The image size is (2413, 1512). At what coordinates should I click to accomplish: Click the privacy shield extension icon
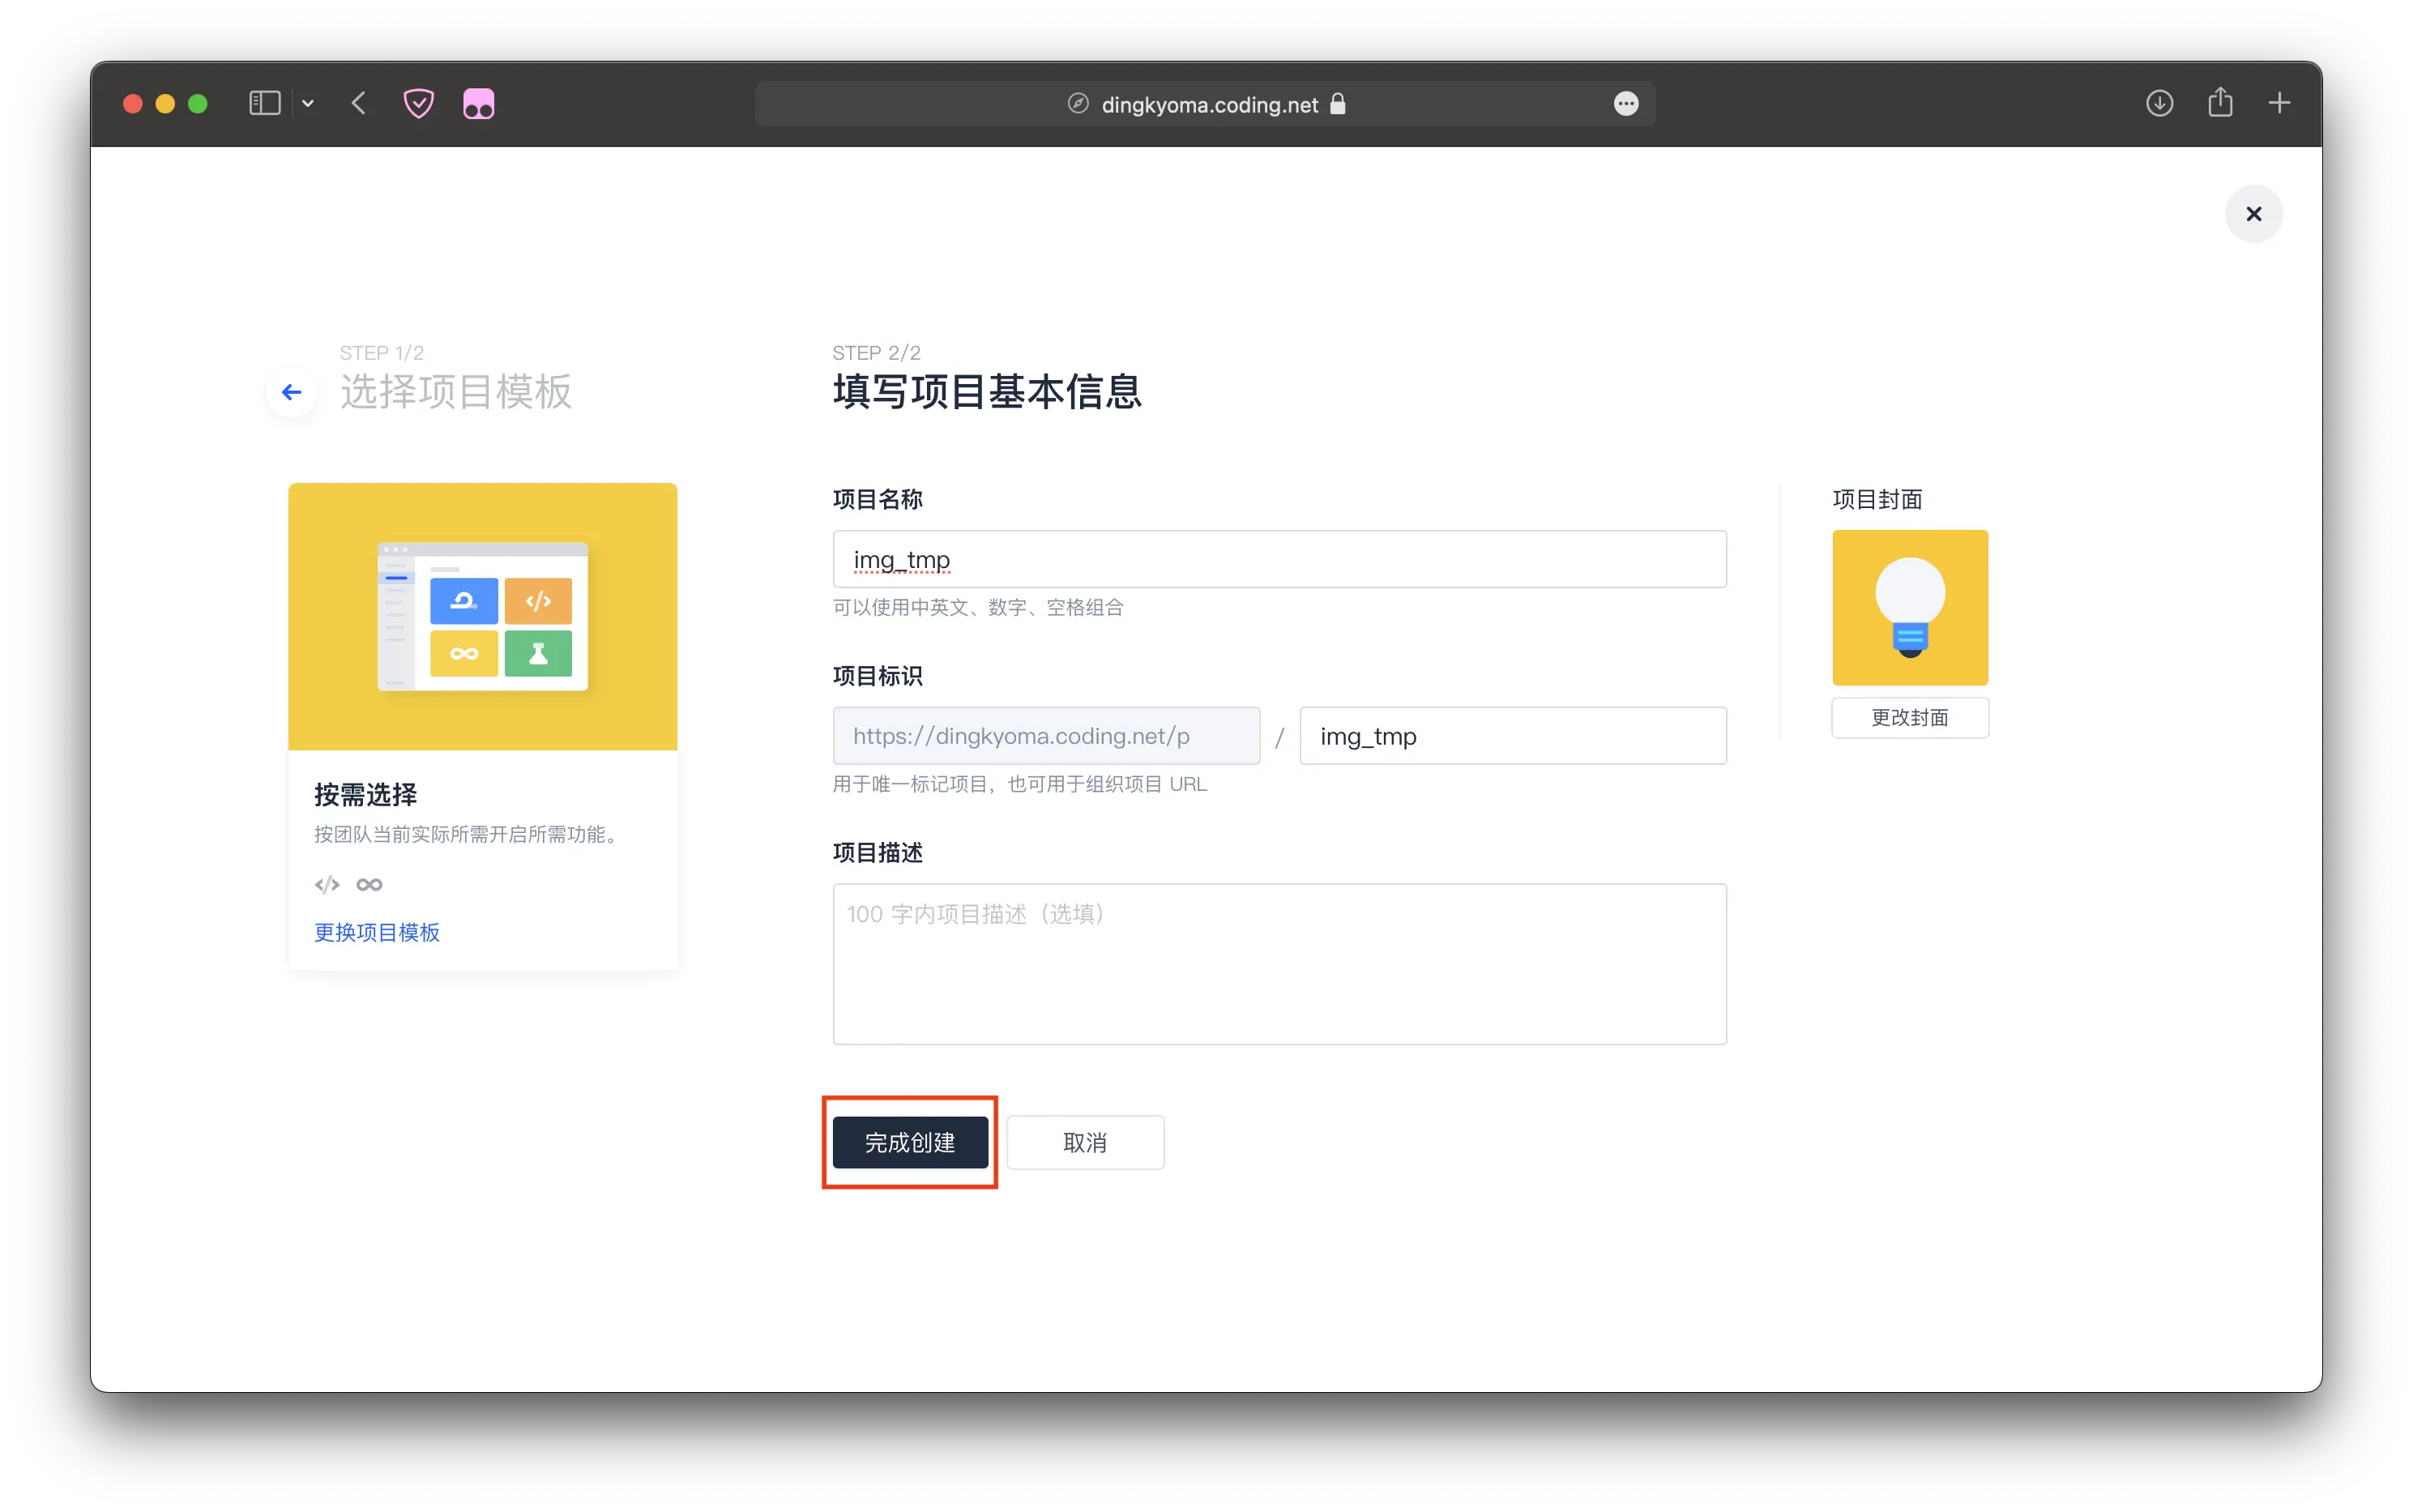[x=418, y=103]
